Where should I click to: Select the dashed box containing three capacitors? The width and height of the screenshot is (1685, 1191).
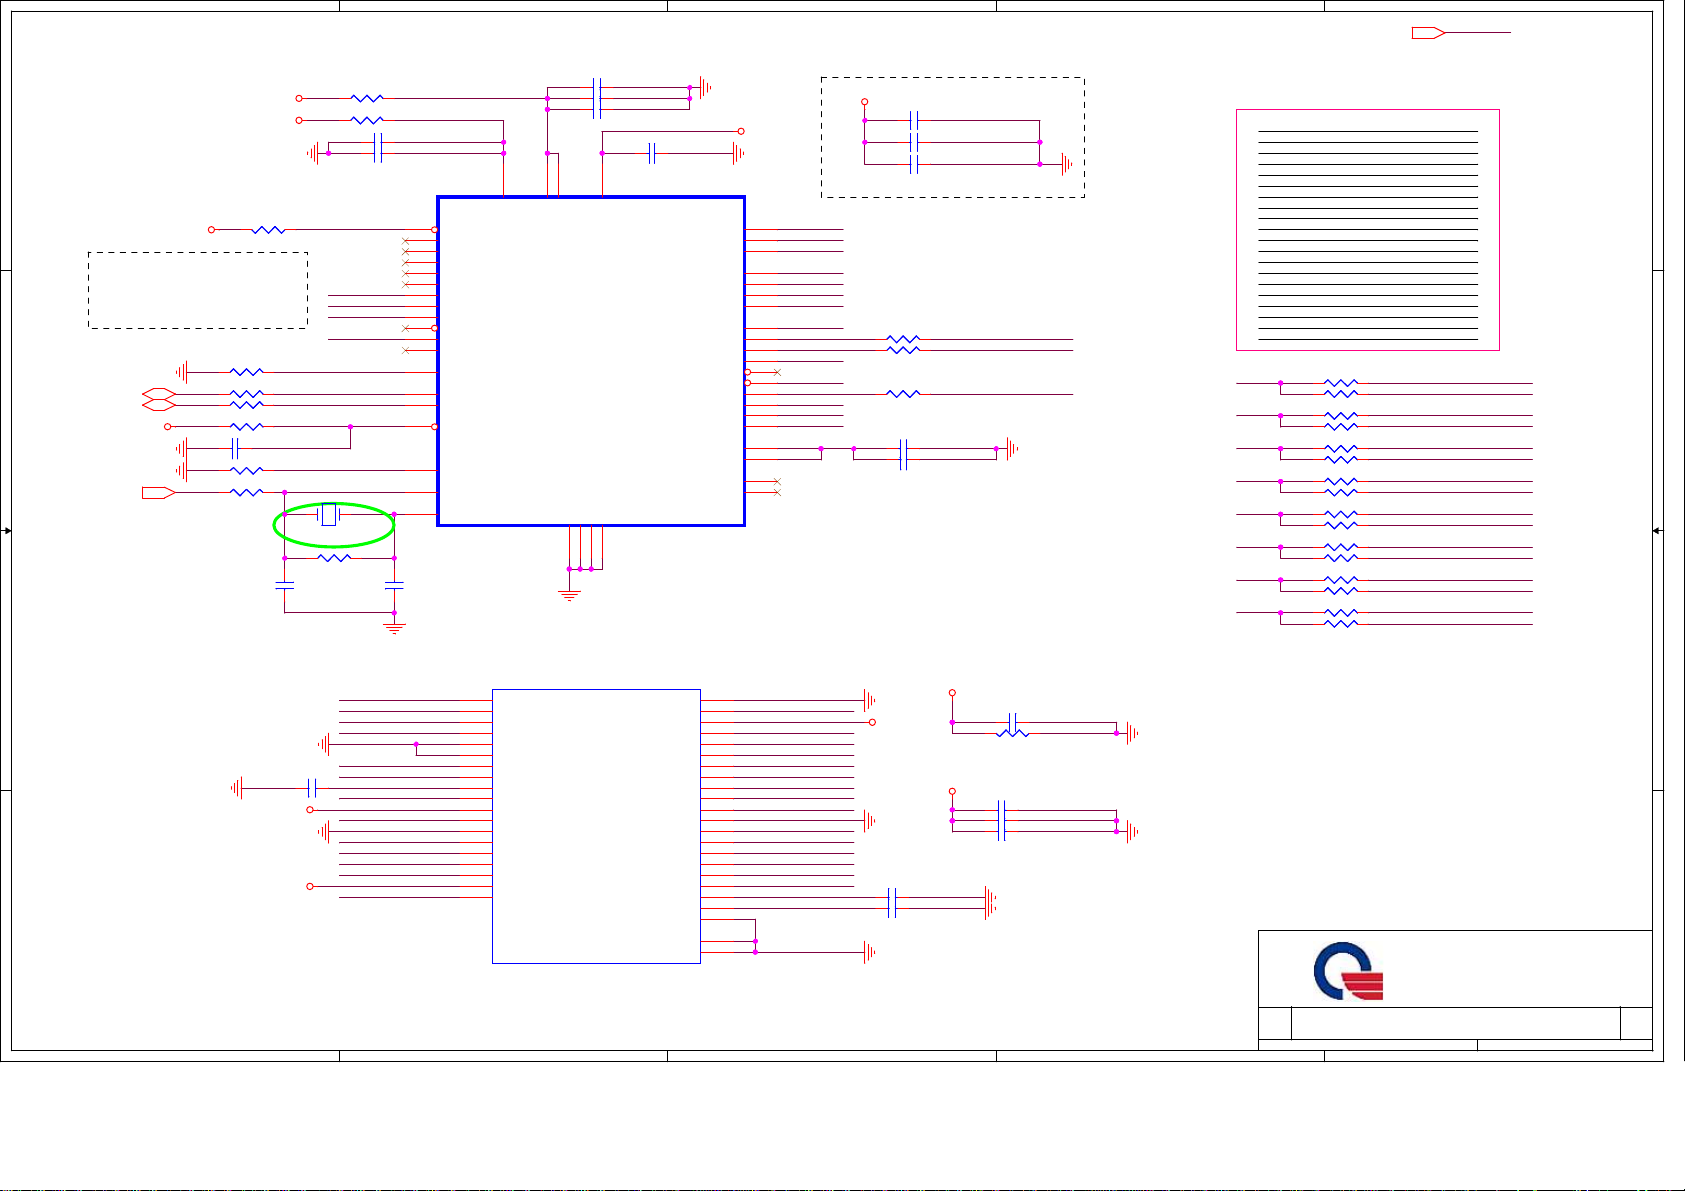click(x=953, y=137)
